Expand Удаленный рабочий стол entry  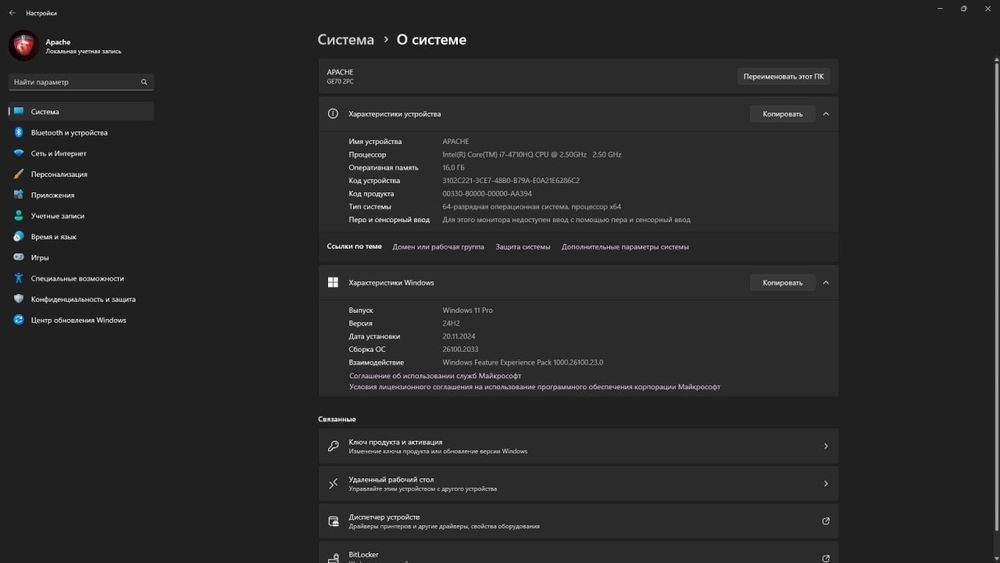point(825,484)
